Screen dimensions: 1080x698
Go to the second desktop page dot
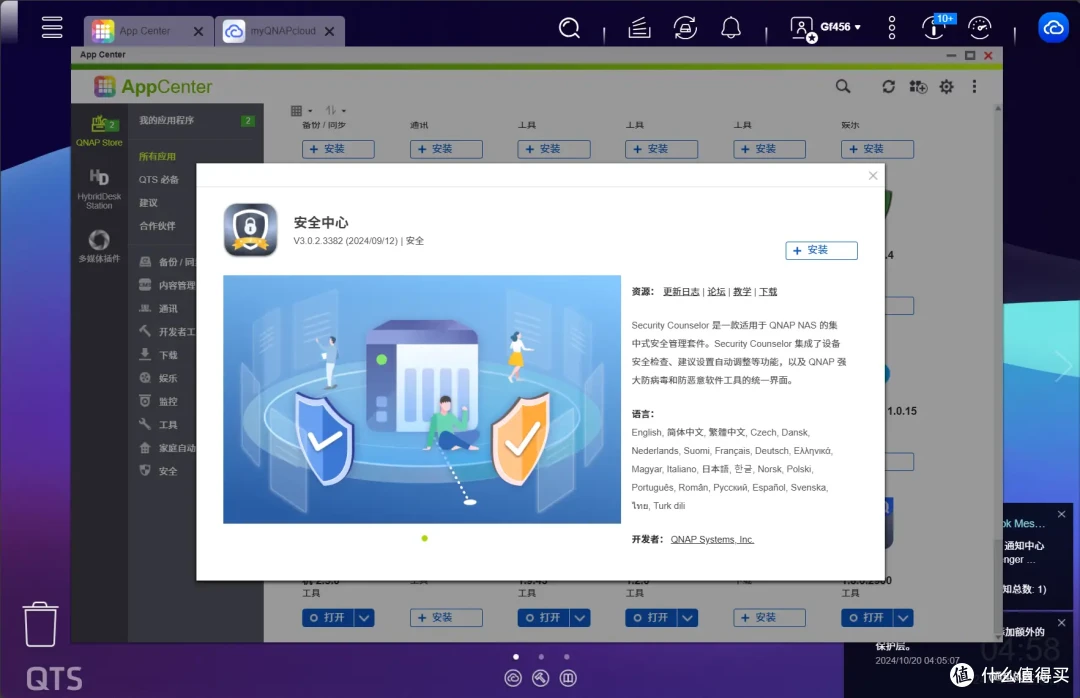click(541, 657)
